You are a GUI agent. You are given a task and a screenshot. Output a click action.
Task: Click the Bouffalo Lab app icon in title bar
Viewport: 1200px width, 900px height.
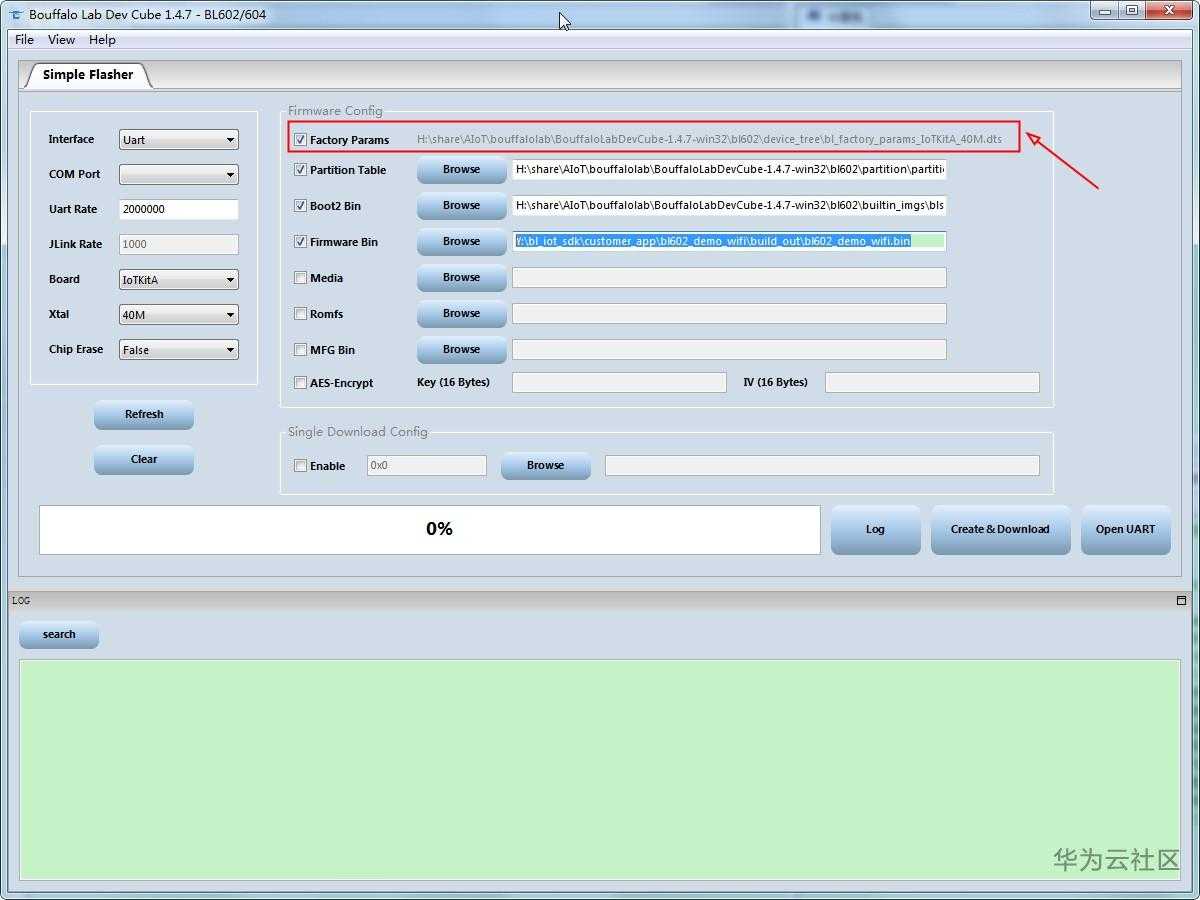[15, 14]
